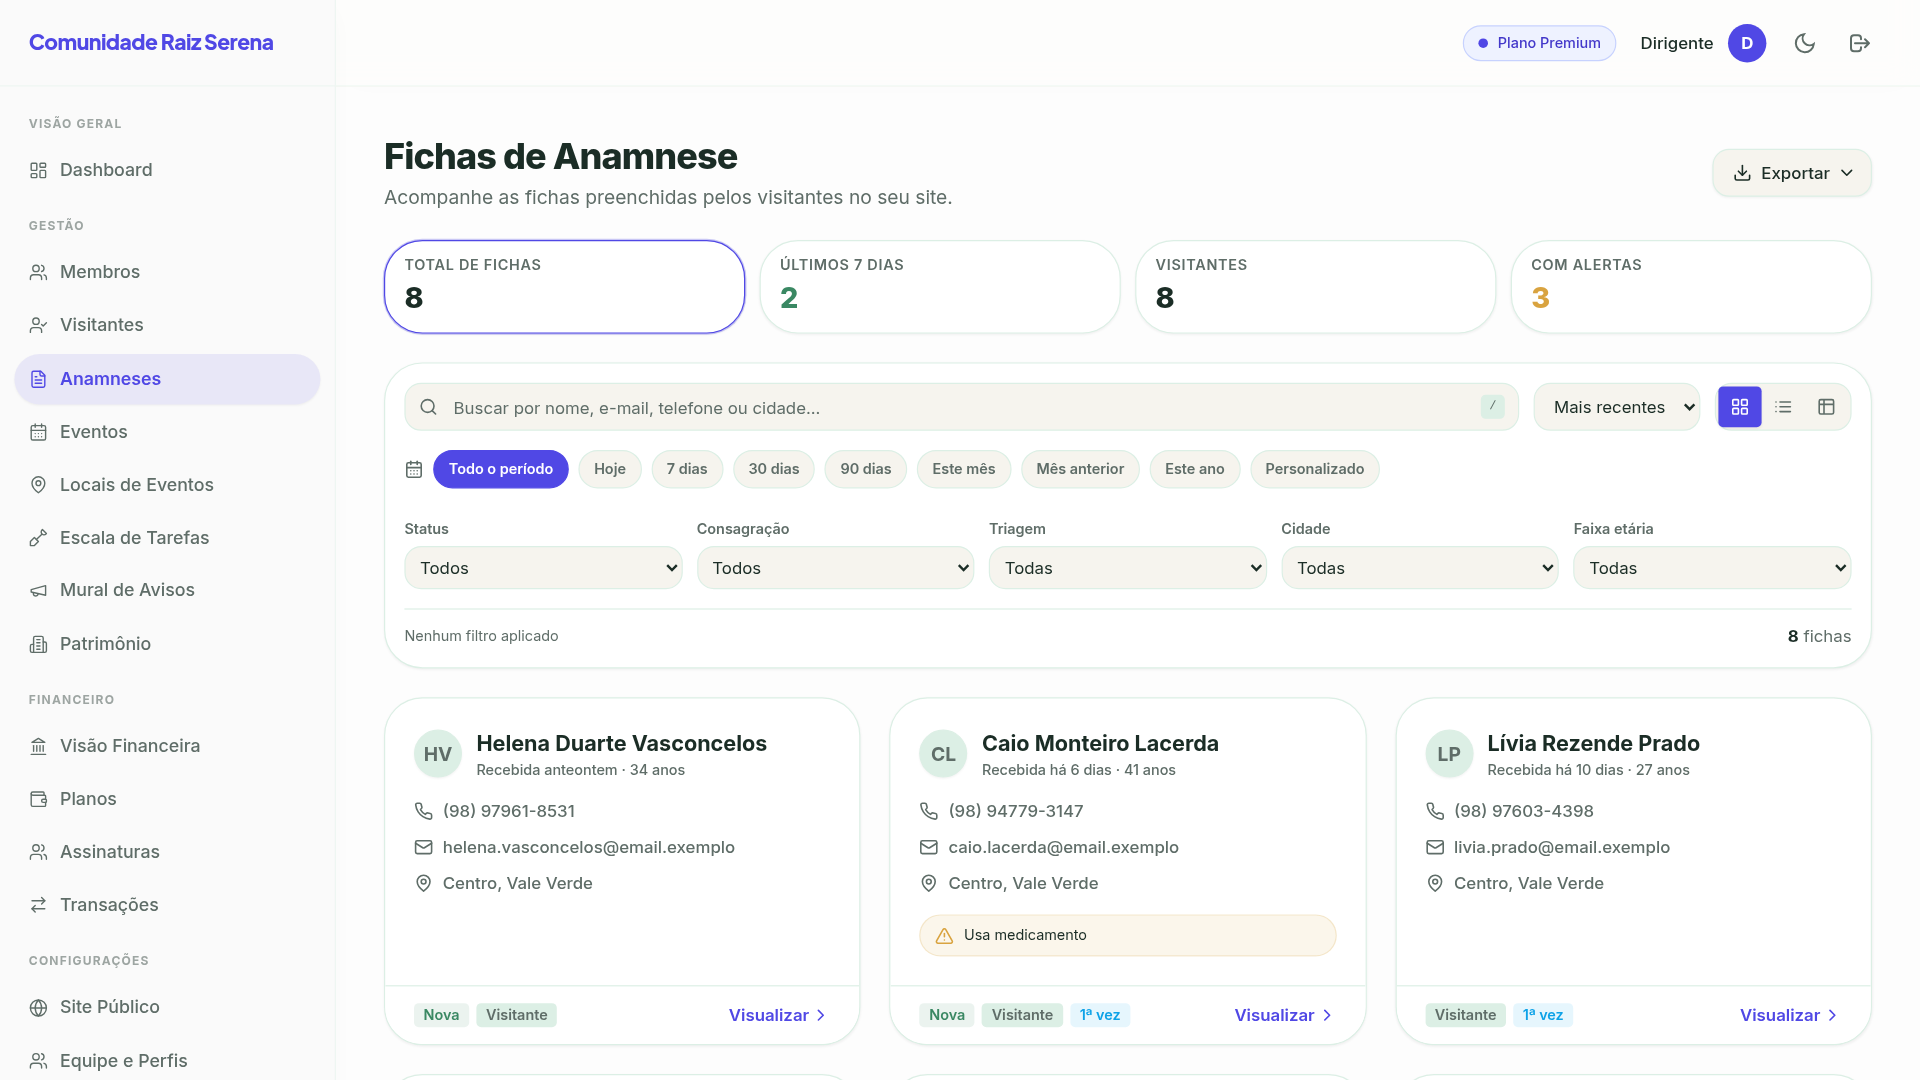Expand the Status filter dropdown
Image resolution: width=1920 pixels, height=1080 pixels.
(x=543, y=568)
